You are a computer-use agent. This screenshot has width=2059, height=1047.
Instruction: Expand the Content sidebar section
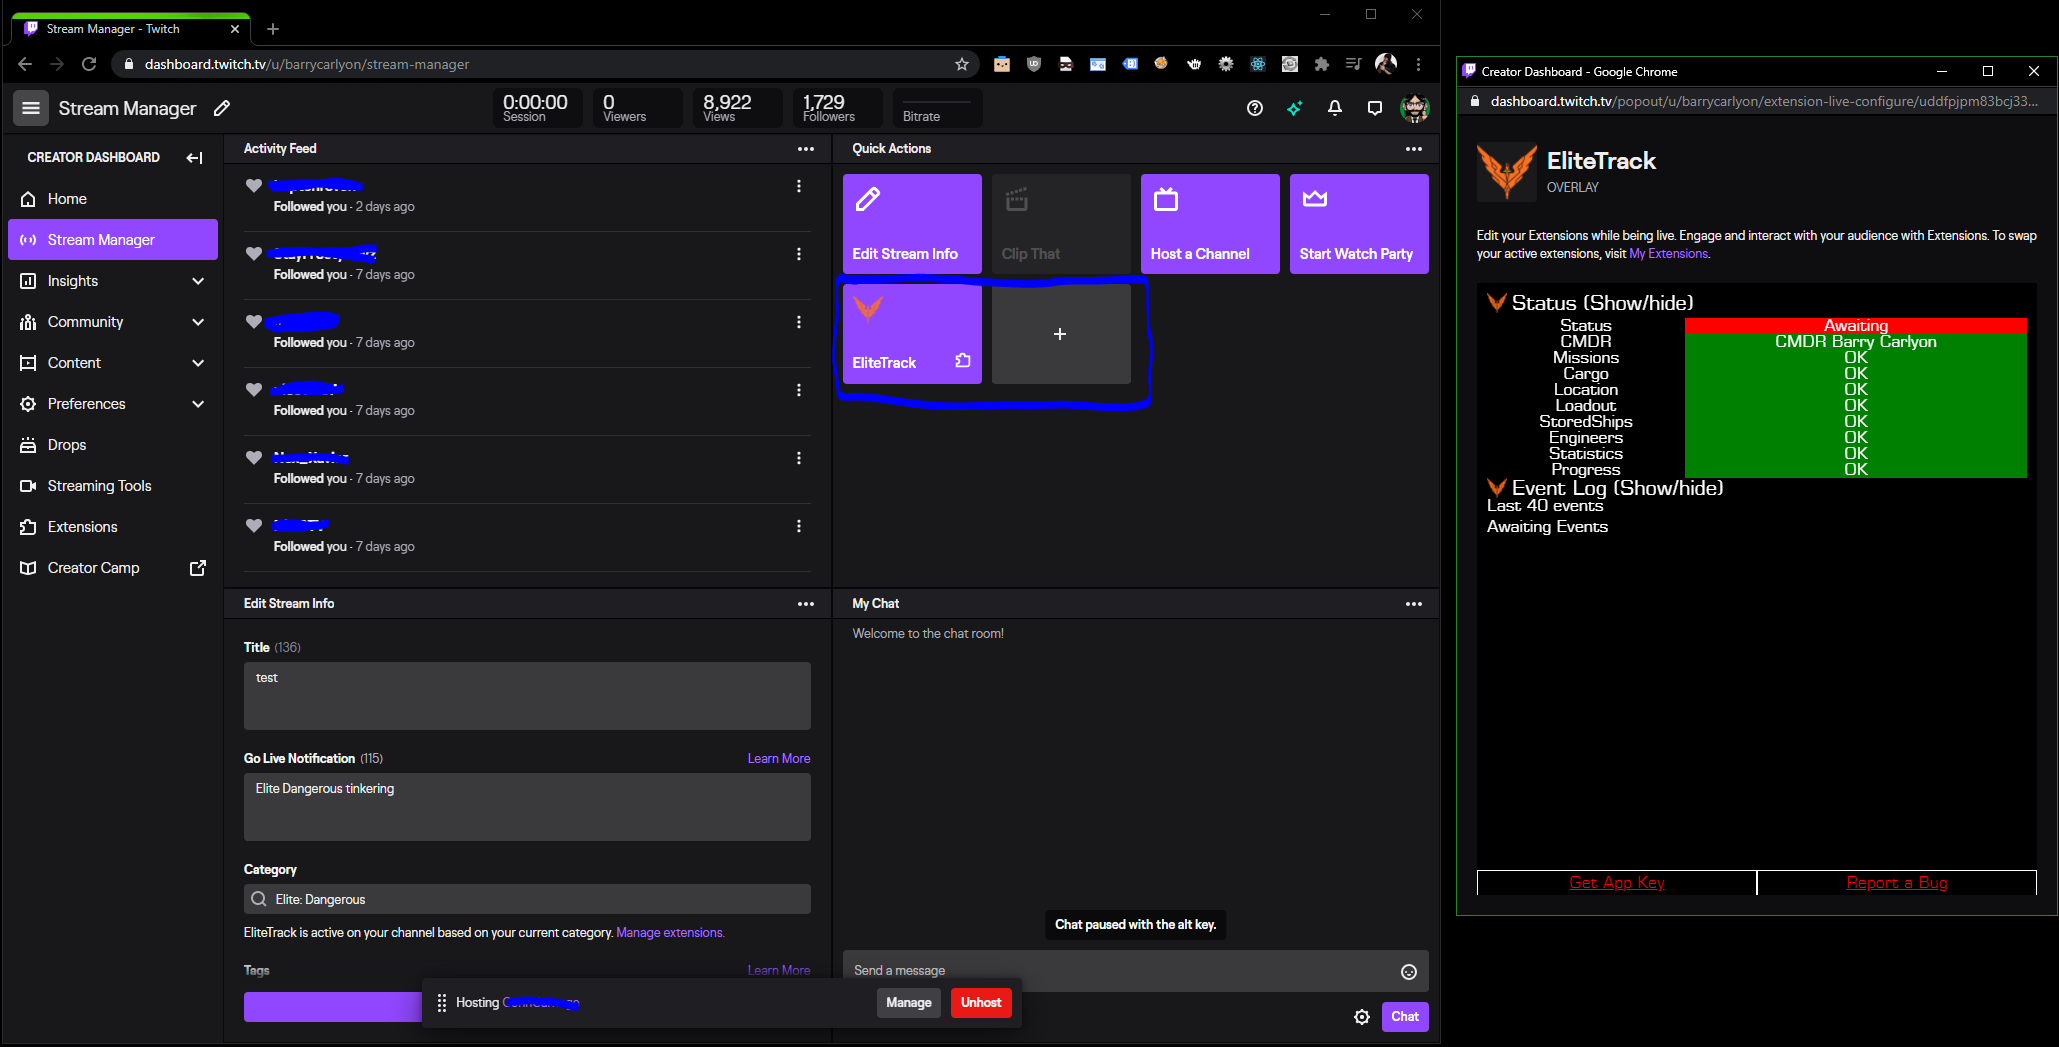pos(198,363)
